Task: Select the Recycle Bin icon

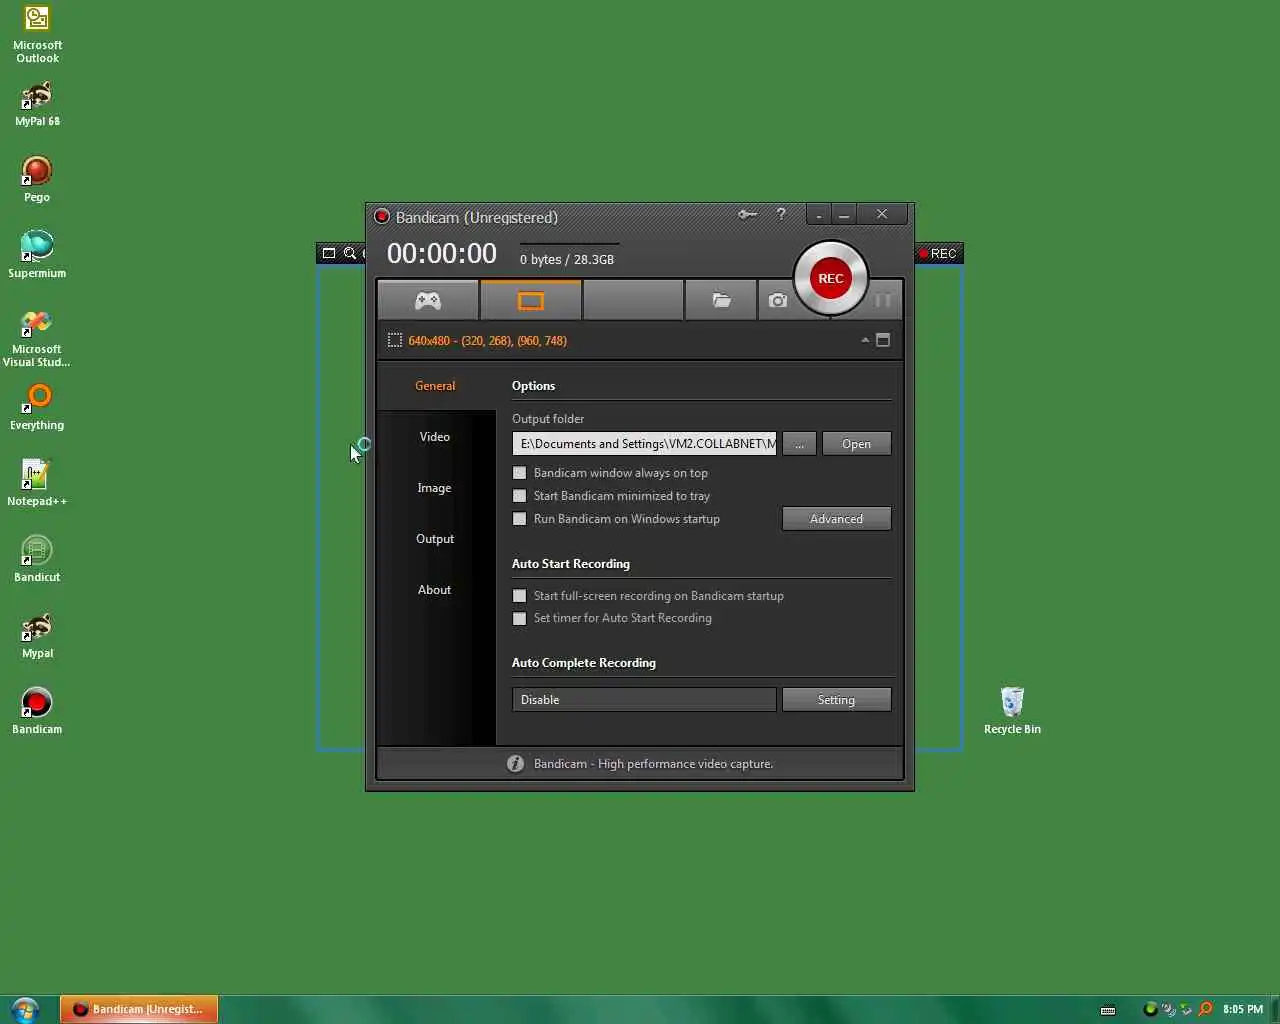Action: point(1012,711)
